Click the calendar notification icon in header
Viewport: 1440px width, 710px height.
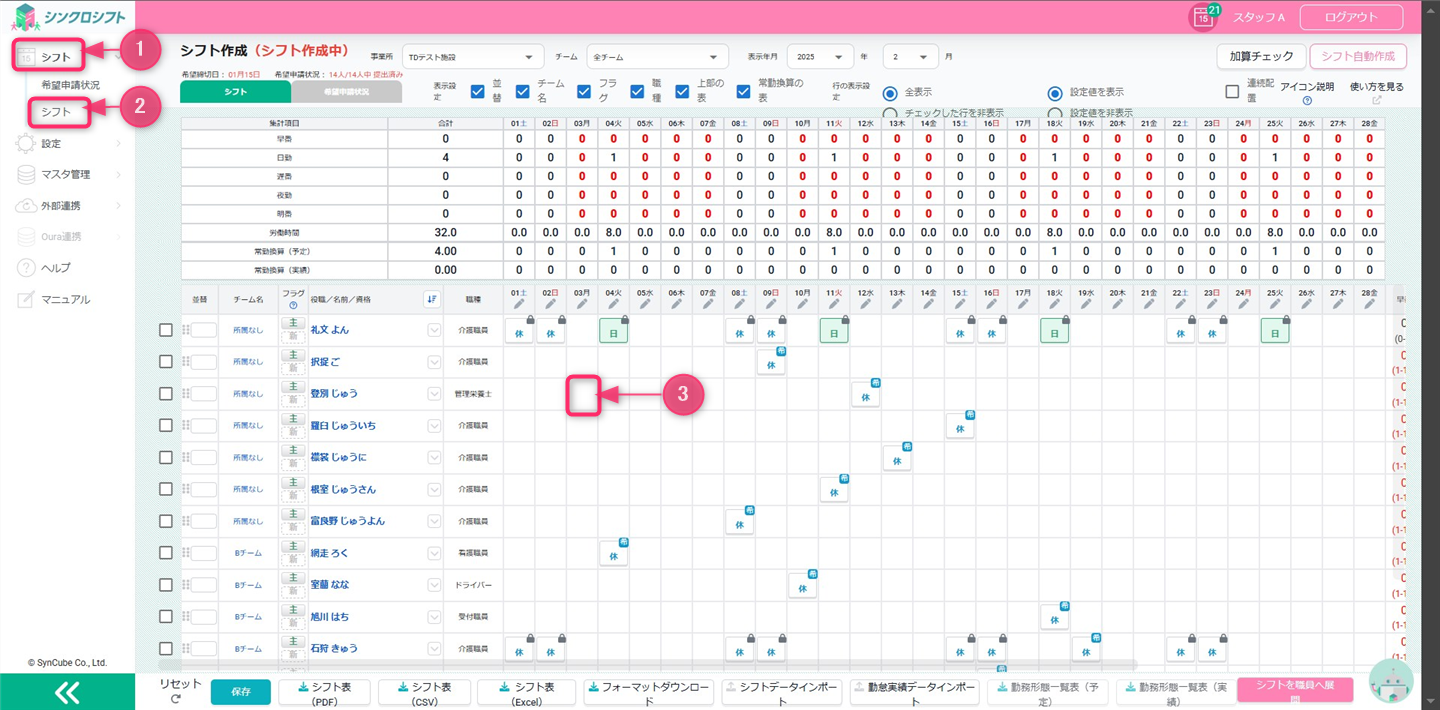[1202, 17]
